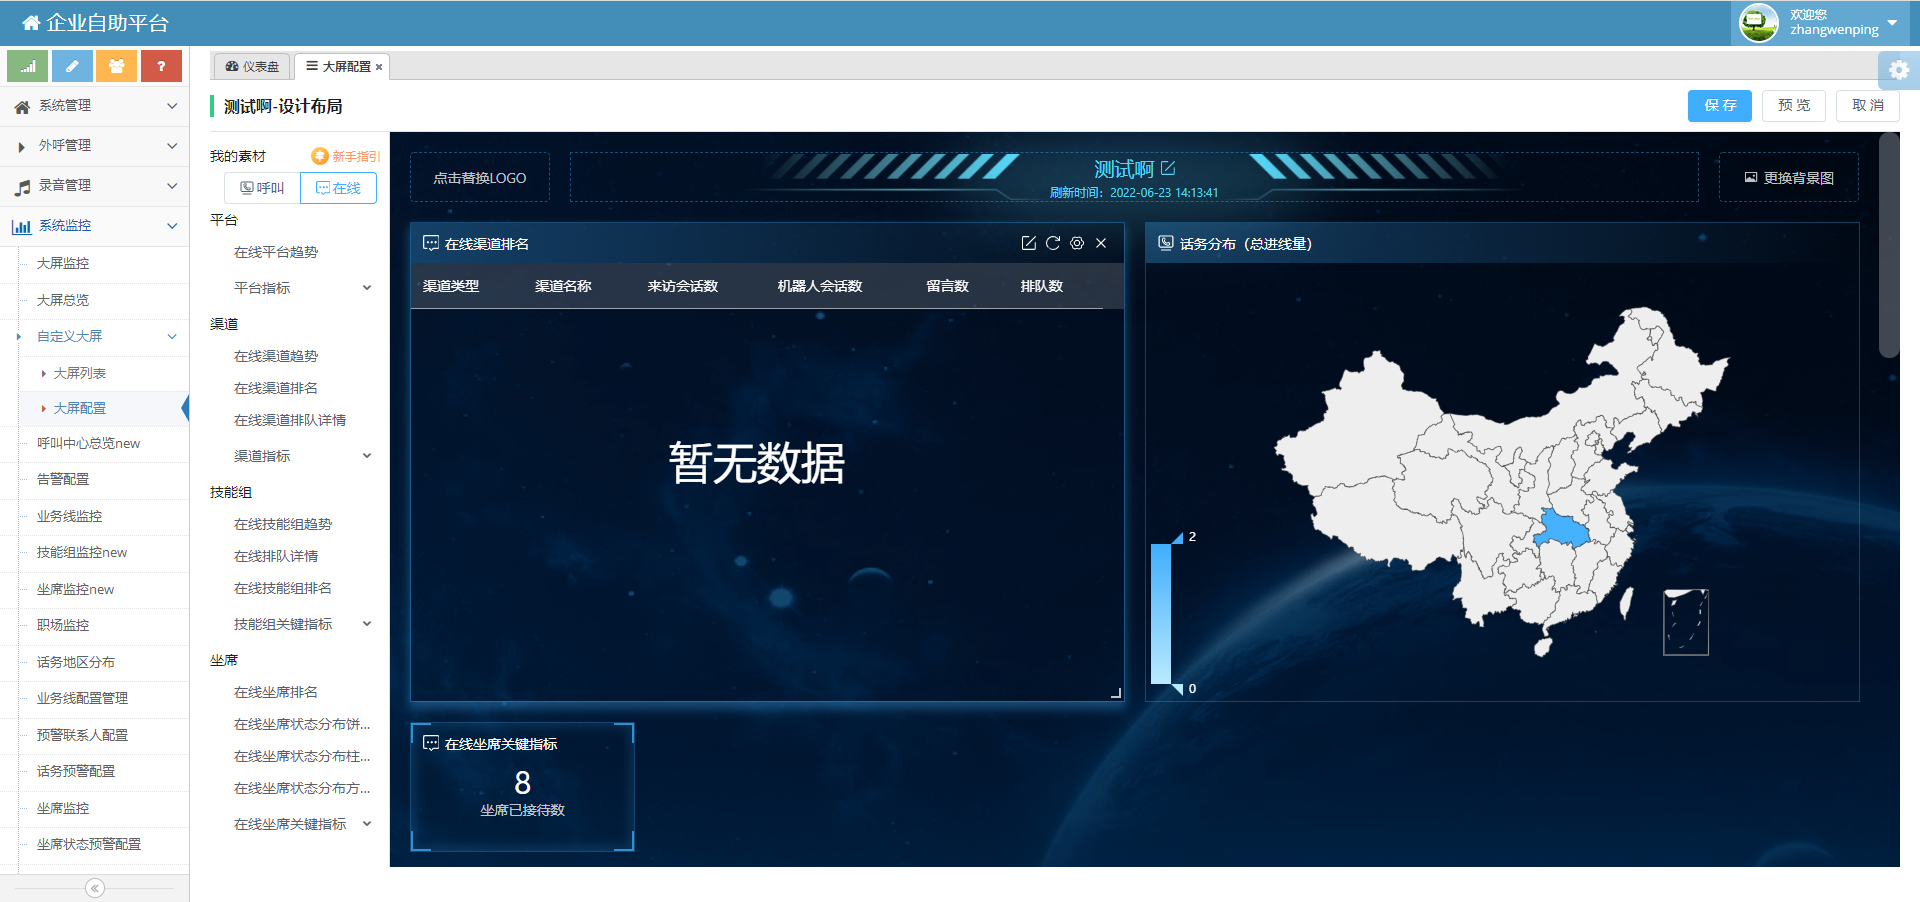Expand 渠道指标 in materials list
Screen dimensions: 1920x902
pyautogui.click(x=367, y=456)
